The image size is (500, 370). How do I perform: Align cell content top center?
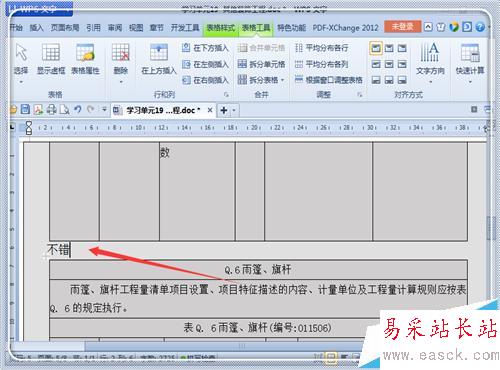pyautogui.click(x=389, y=48)
